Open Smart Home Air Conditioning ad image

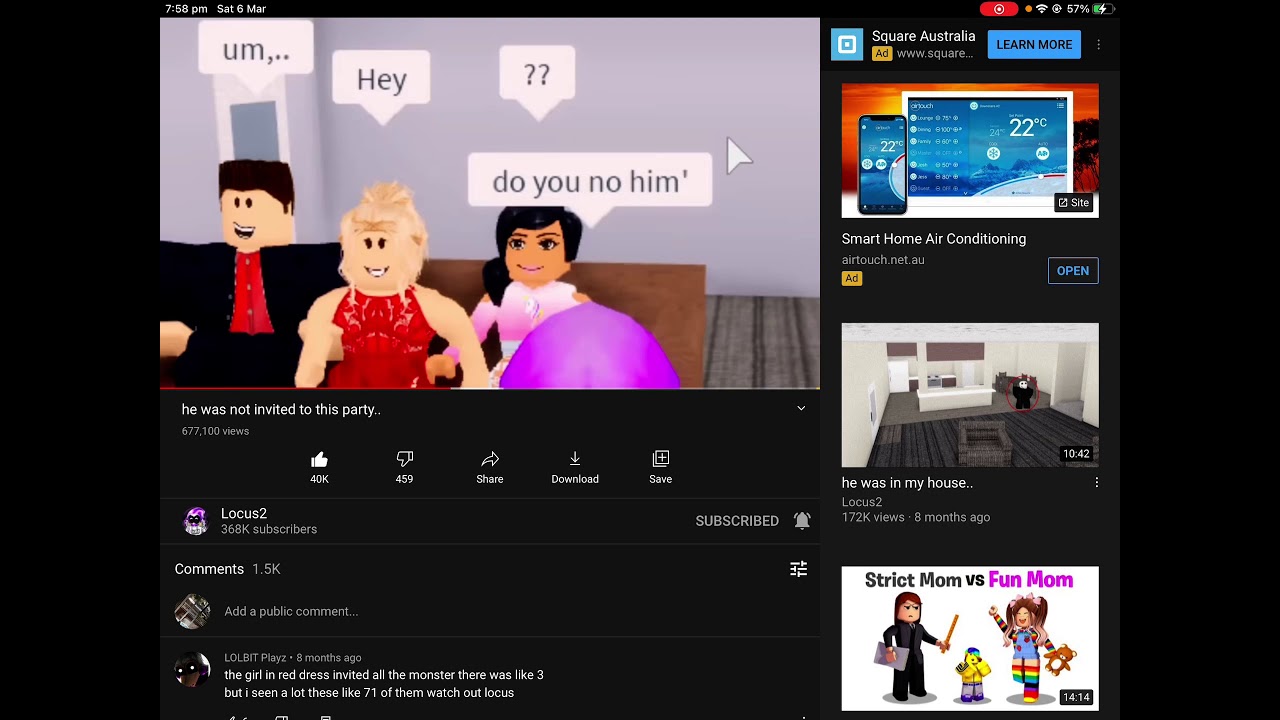point(970,151)
